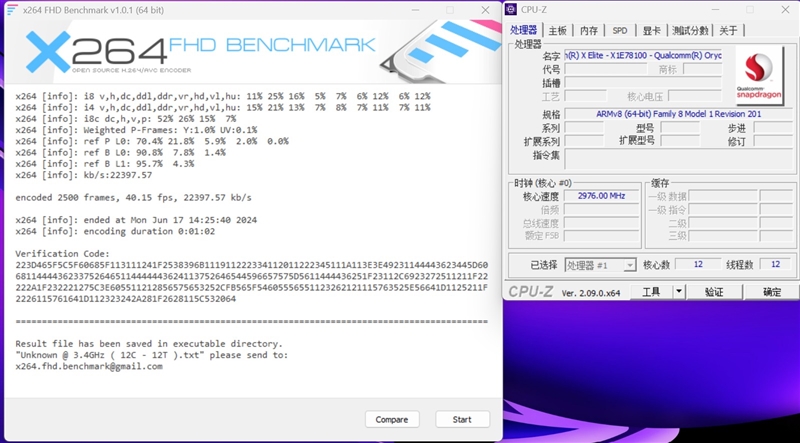Click the x264 FHD Benchmark title bar icon
The width and height of the screenshot is (800, 443).
(12, 10)
